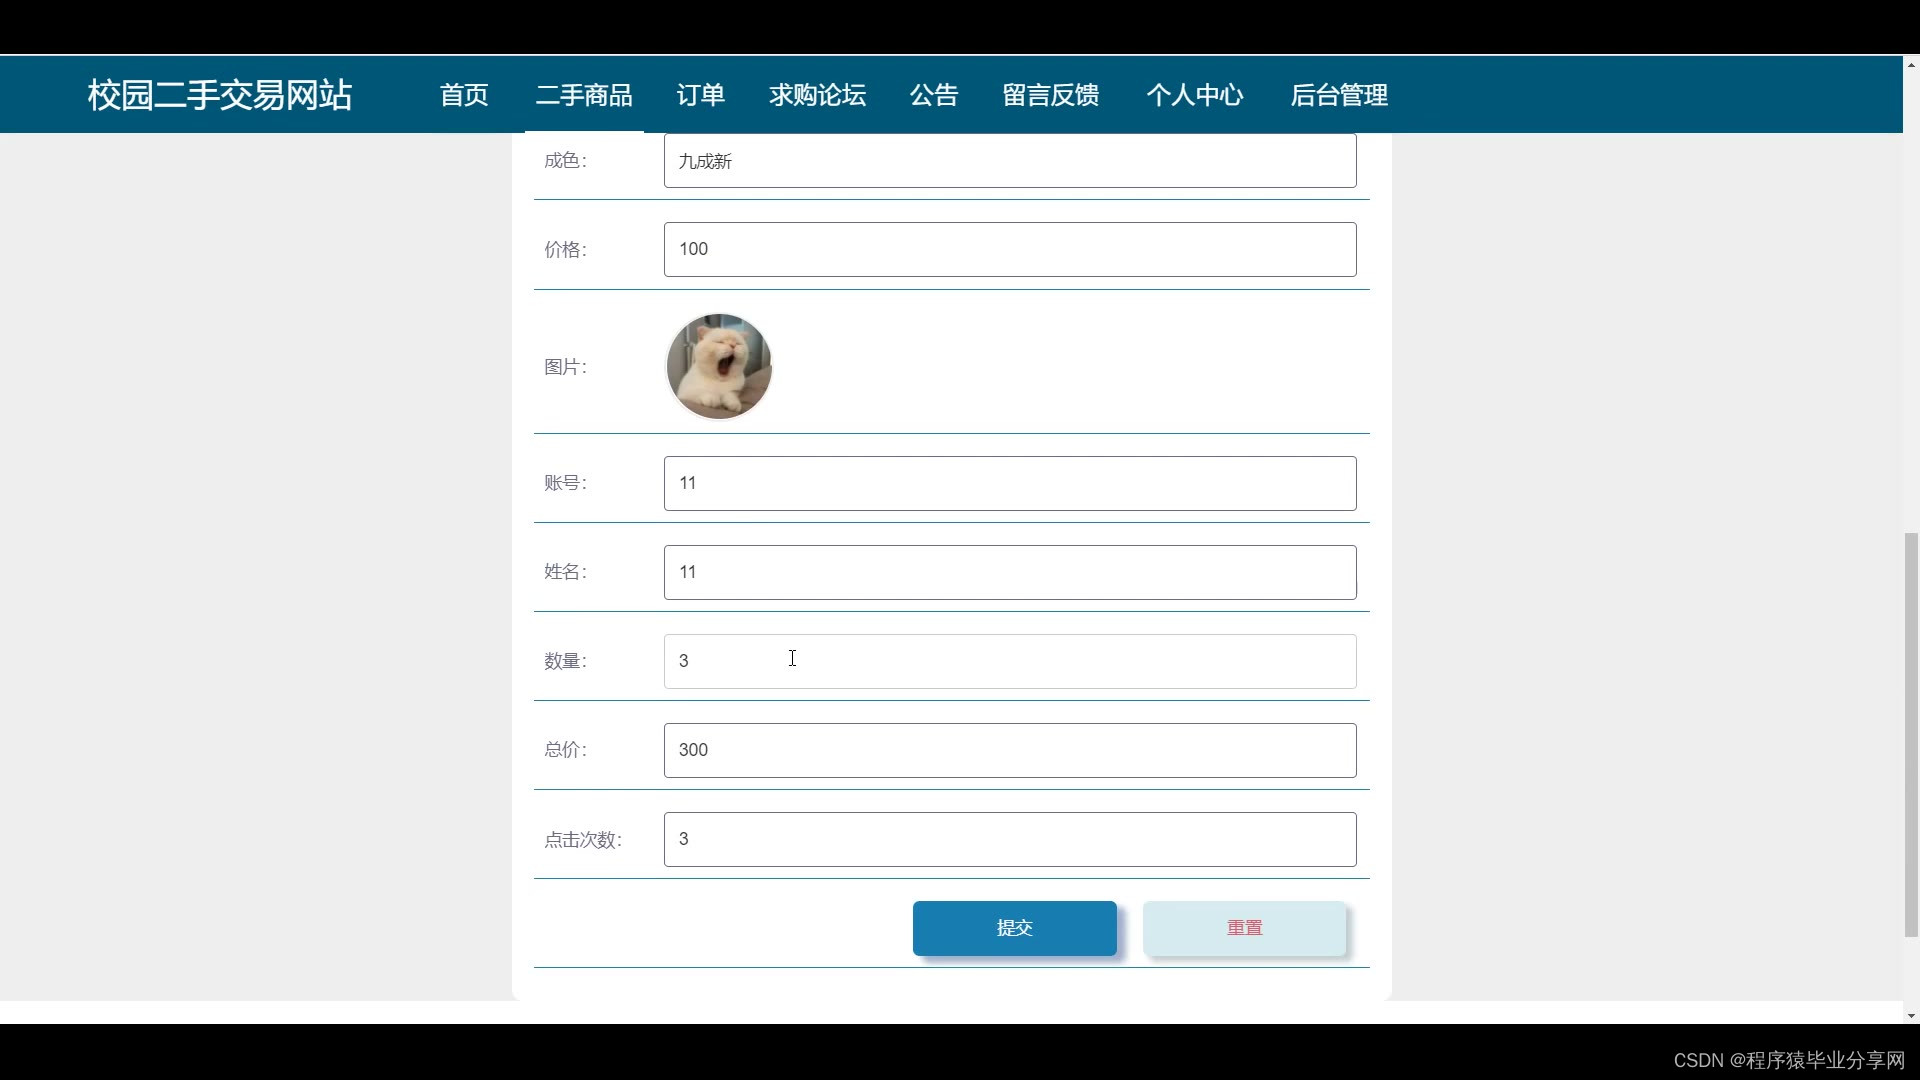
Task: Go to the 订单 page
Action: point(700,95)
